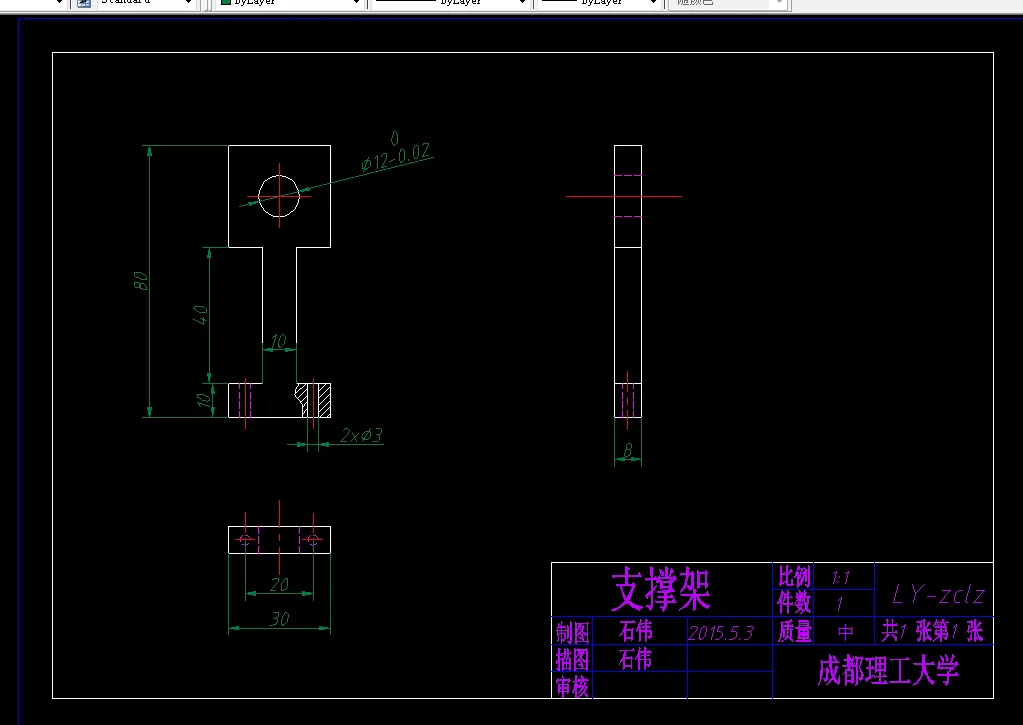Select the 件数 label in title block
Image resolution: width=1023 pixels, height=725 pixels.
[794, 602]
